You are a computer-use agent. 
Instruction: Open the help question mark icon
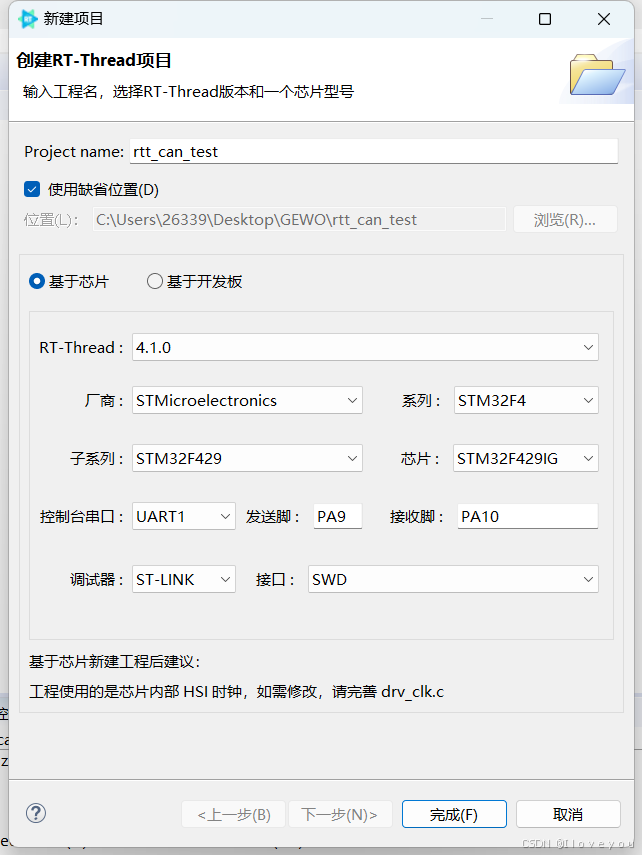coord(36,813)
